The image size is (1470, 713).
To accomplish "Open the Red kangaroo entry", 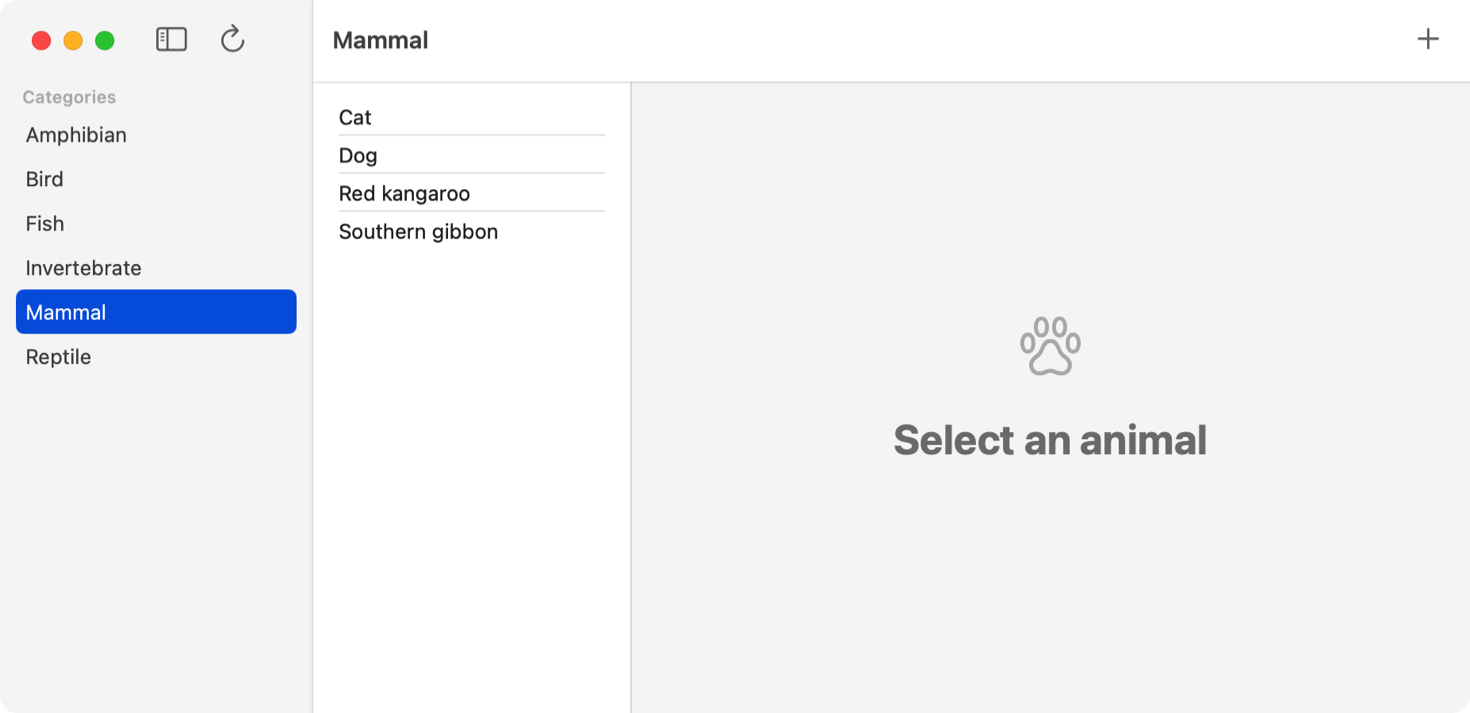I will (x=404, y=193).
